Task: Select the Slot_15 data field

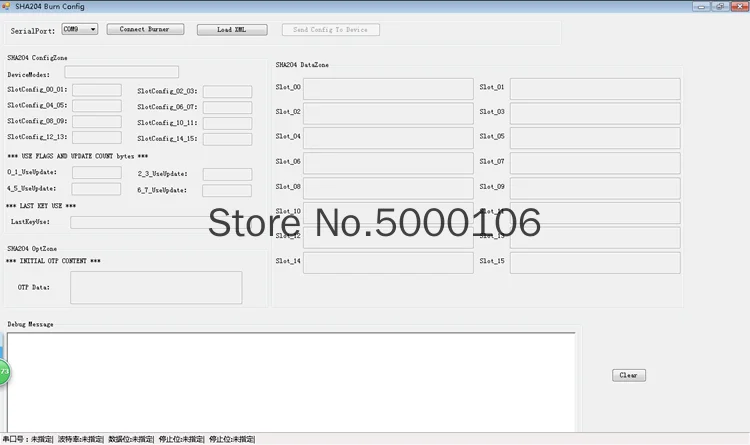Action: 595,263
